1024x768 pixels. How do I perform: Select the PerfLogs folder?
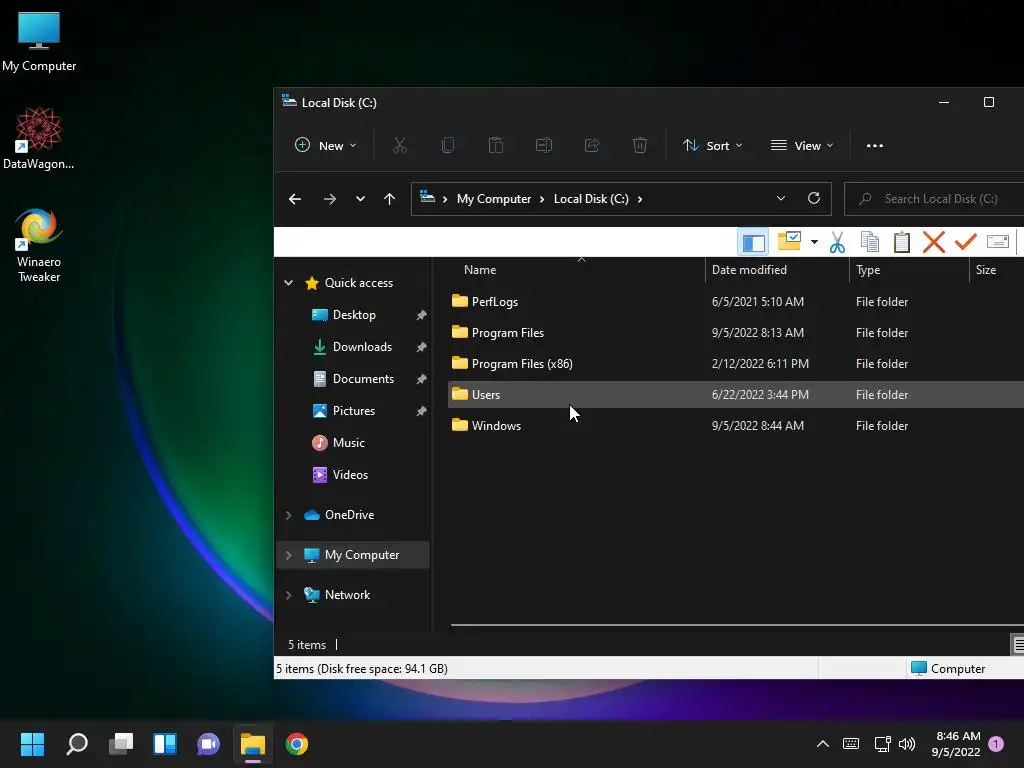(x=494, y=302)
